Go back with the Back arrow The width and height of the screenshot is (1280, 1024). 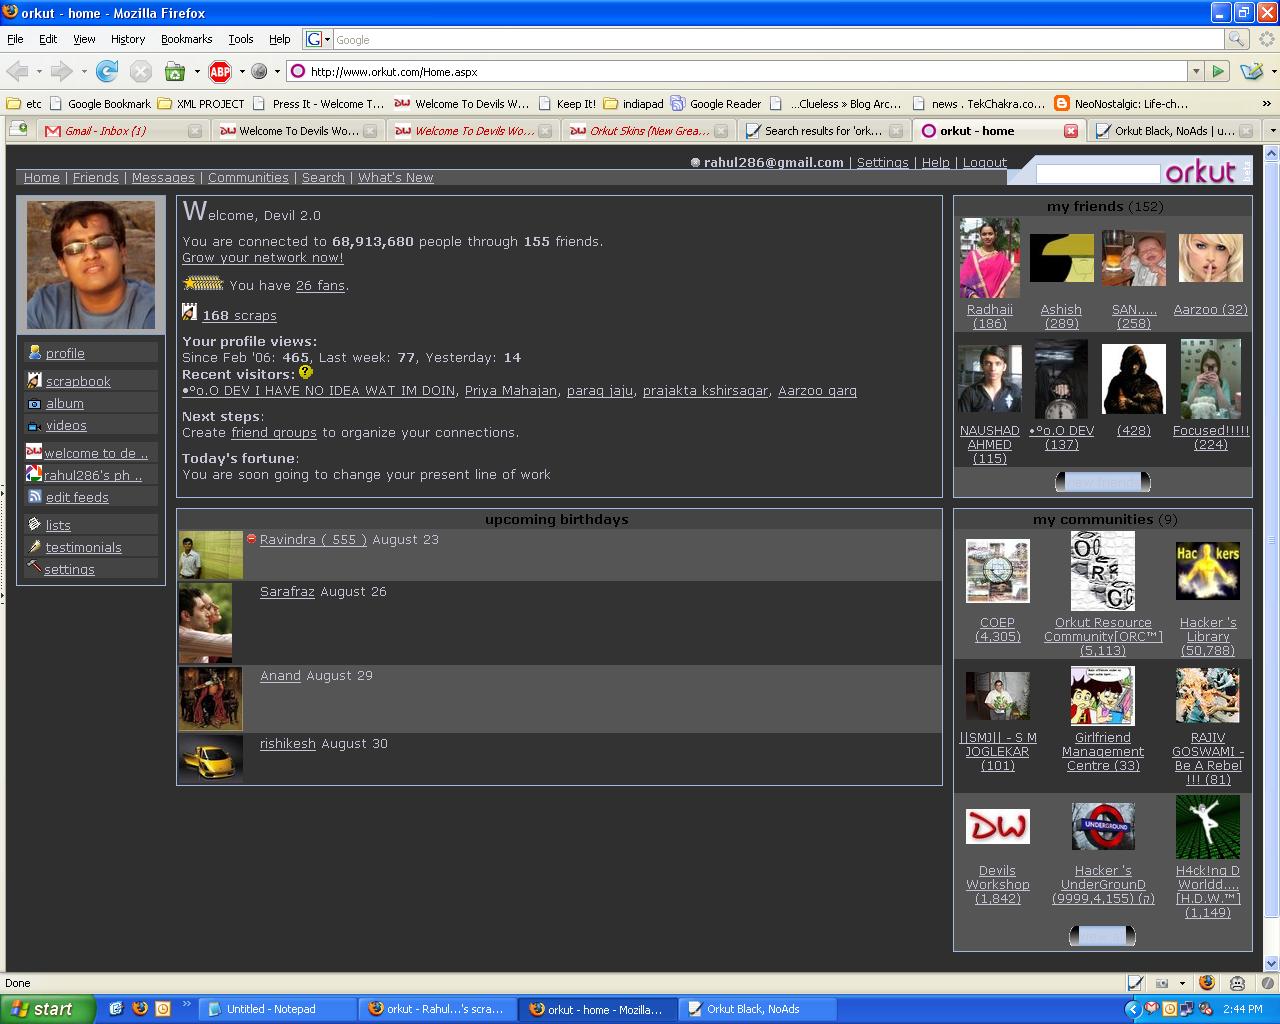click(x=17, y=71)
